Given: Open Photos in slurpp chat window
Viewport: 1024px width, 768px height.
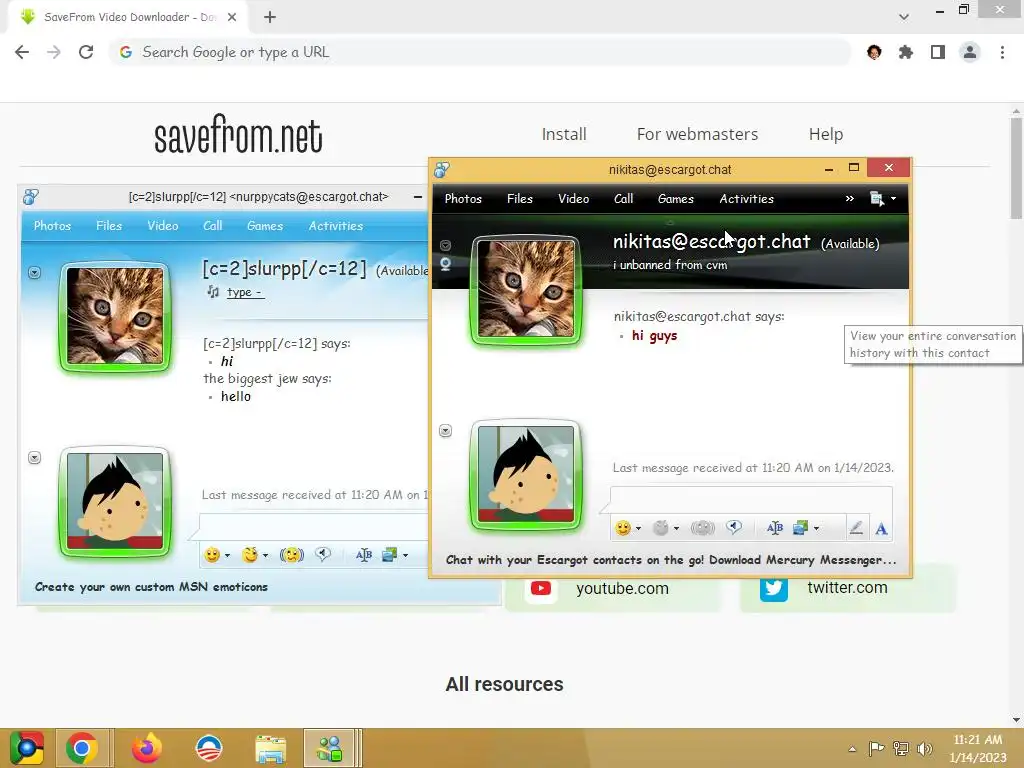Looking at the screenshot, I should pos(52,225).
